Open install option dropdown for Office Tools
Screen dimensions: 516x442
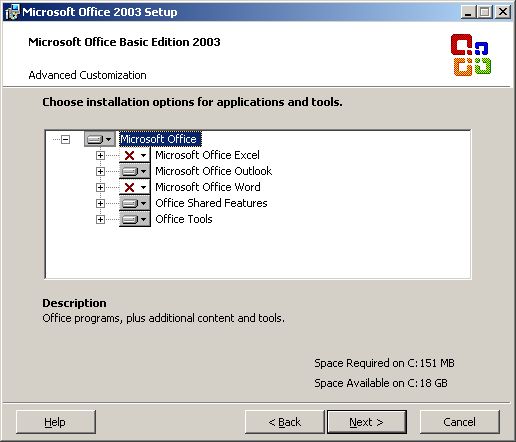135,219
